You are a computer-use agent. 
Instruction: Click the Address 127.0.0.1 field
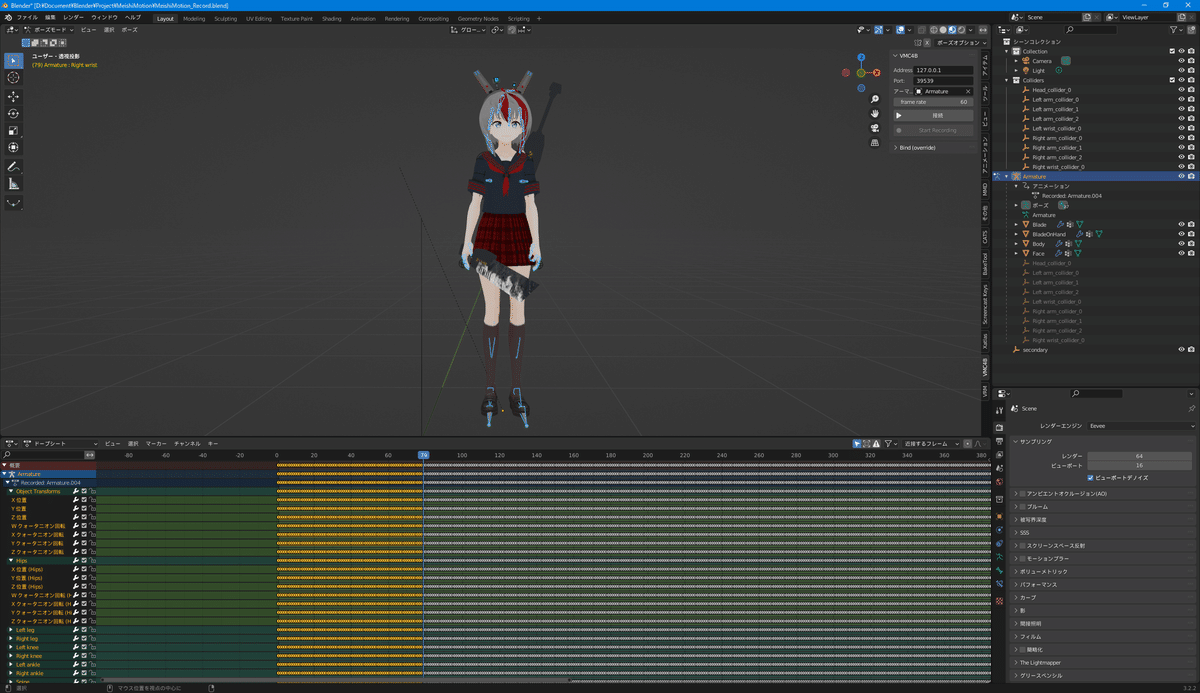click(943, 70)
